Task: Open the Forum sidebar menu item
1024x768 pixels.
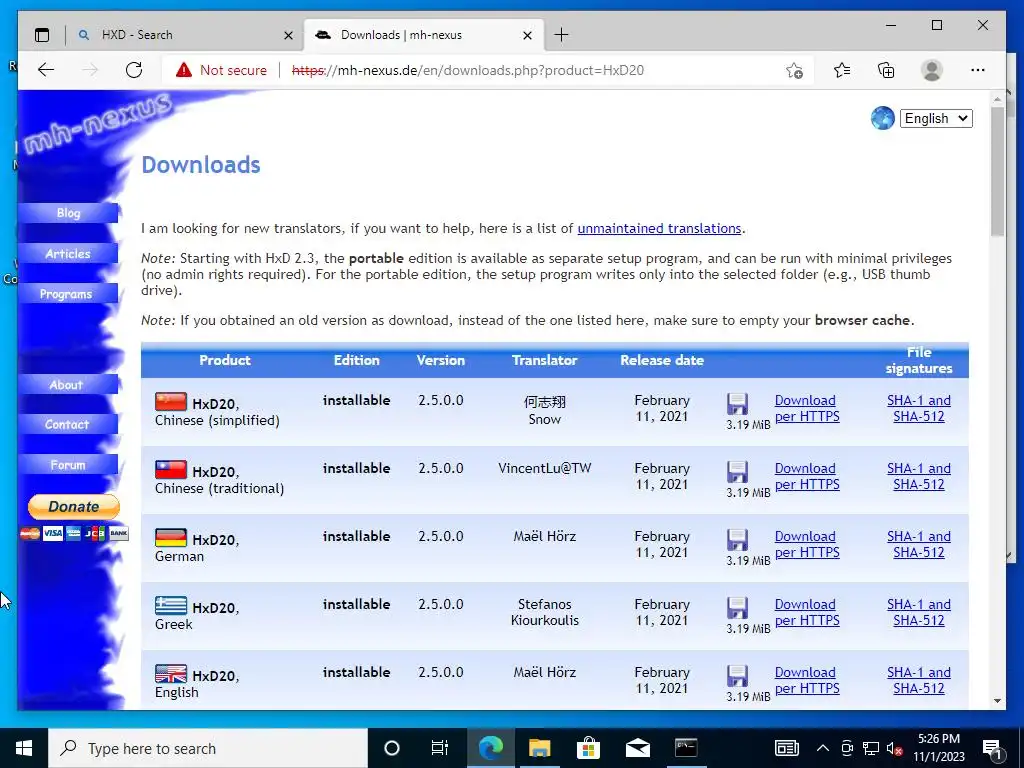Action: (x=69, y=465)
